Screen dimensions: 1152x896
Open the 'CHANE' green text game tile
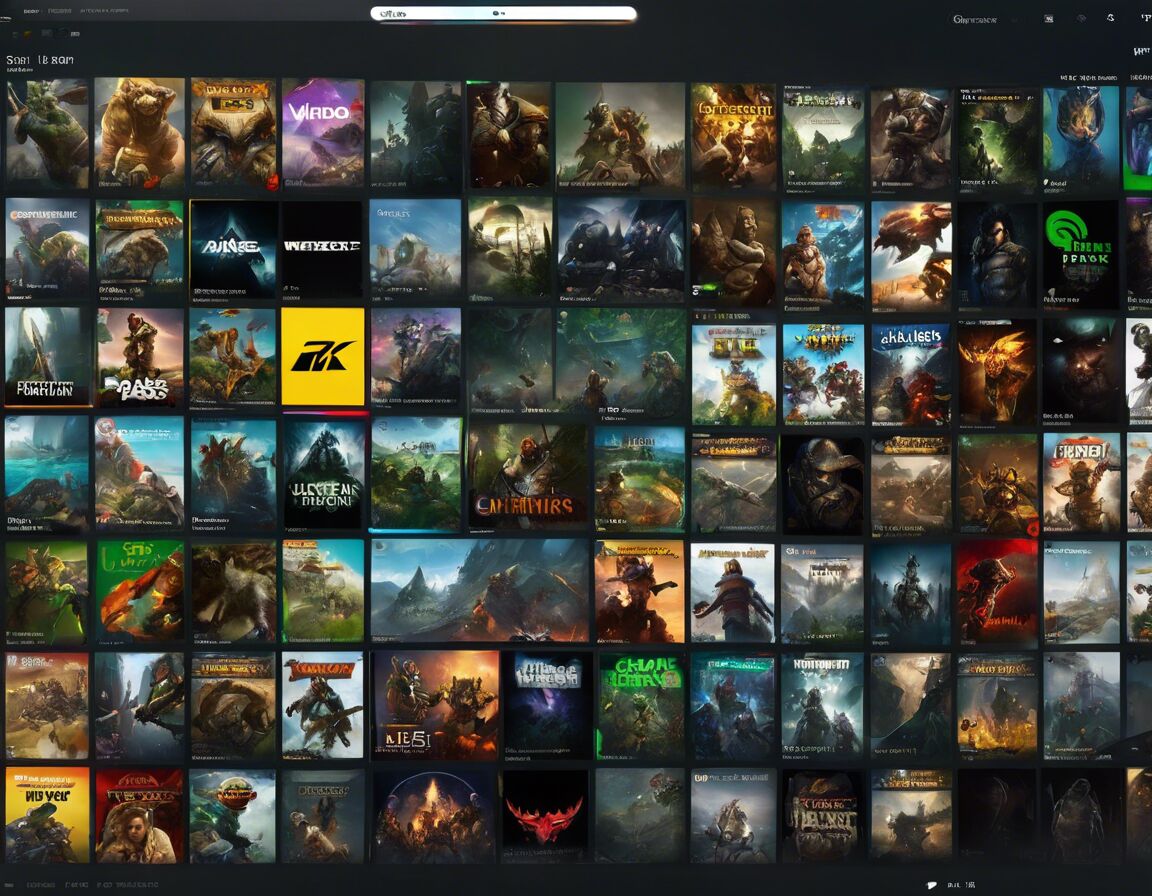pos(641,706)
